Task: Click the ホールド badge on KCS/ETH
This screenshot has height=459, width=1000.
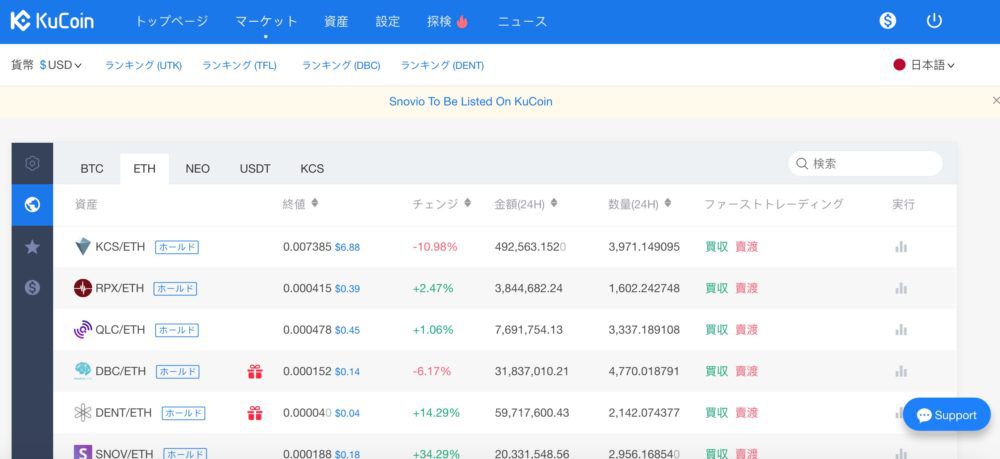Action: click(177, 247)
